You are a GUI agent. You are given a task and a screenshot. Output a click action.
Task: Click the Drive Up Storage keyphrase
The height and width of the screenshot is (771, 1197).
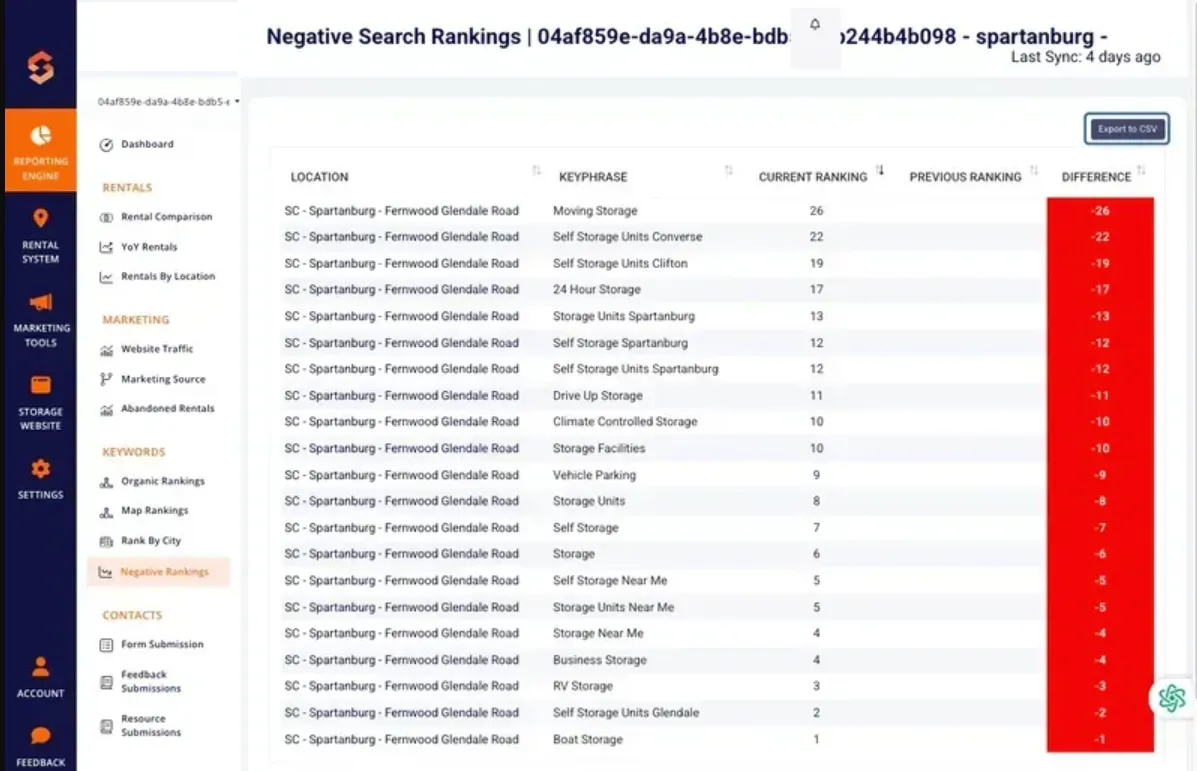(x=598, y=396)
